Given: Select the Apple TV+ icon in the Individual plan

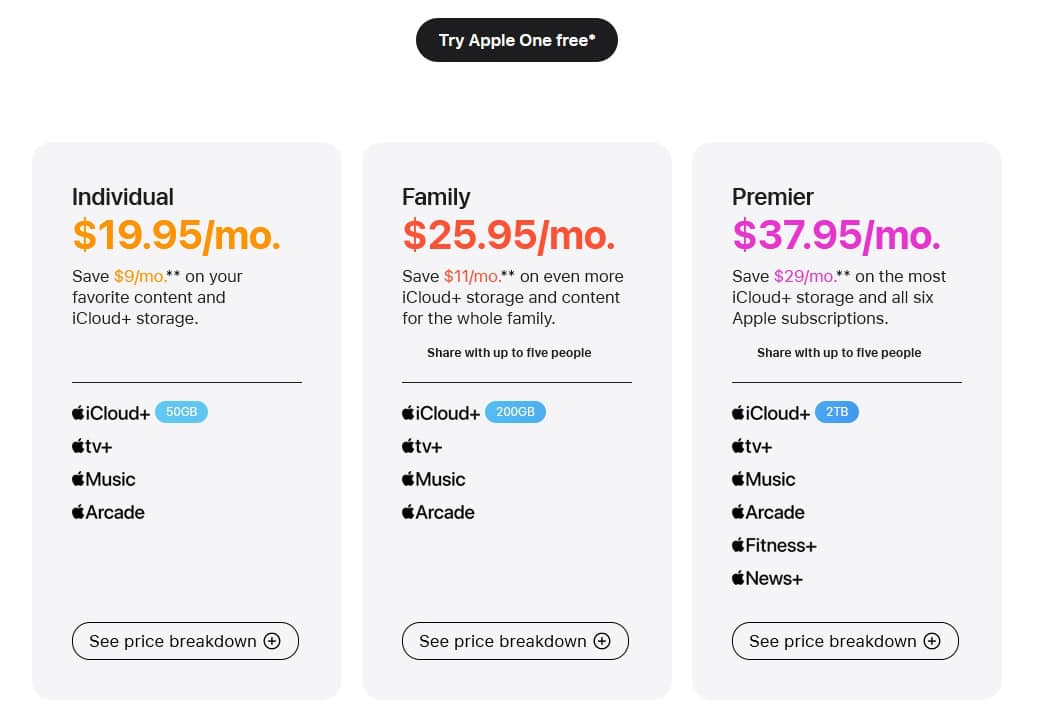Looking at the screenshot, I should 78,446.
